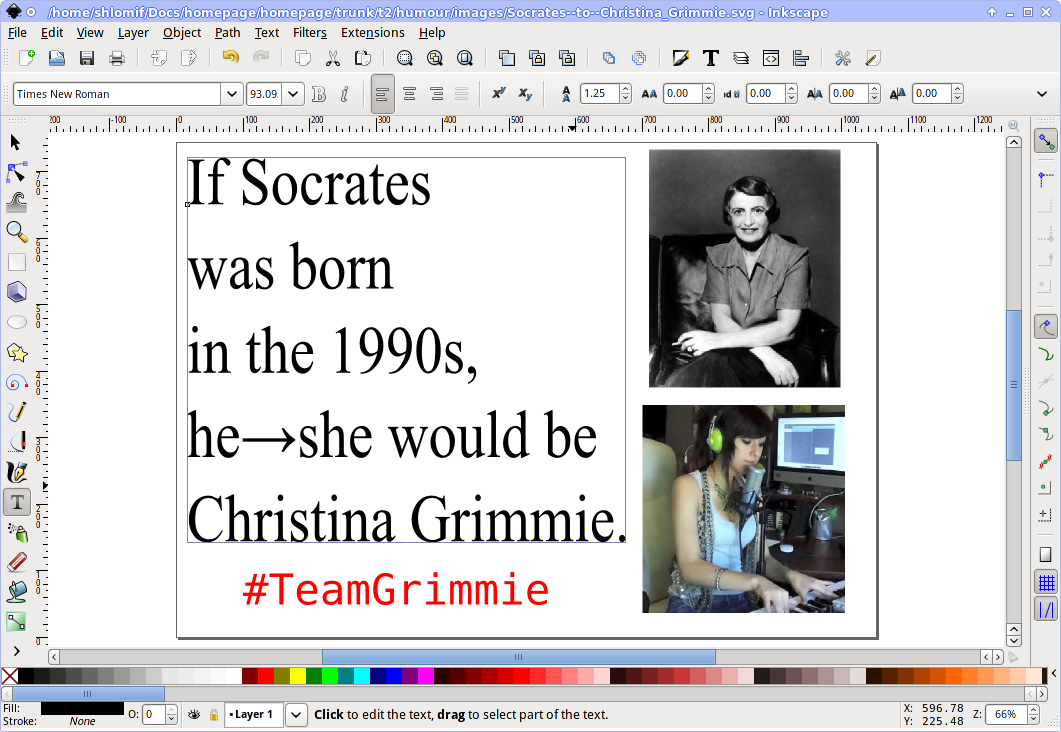The height and width of the screenshot is (732, 1061).
Task: Open the Extensions menu
Action: pyautogui.click(x=373, y=32)
